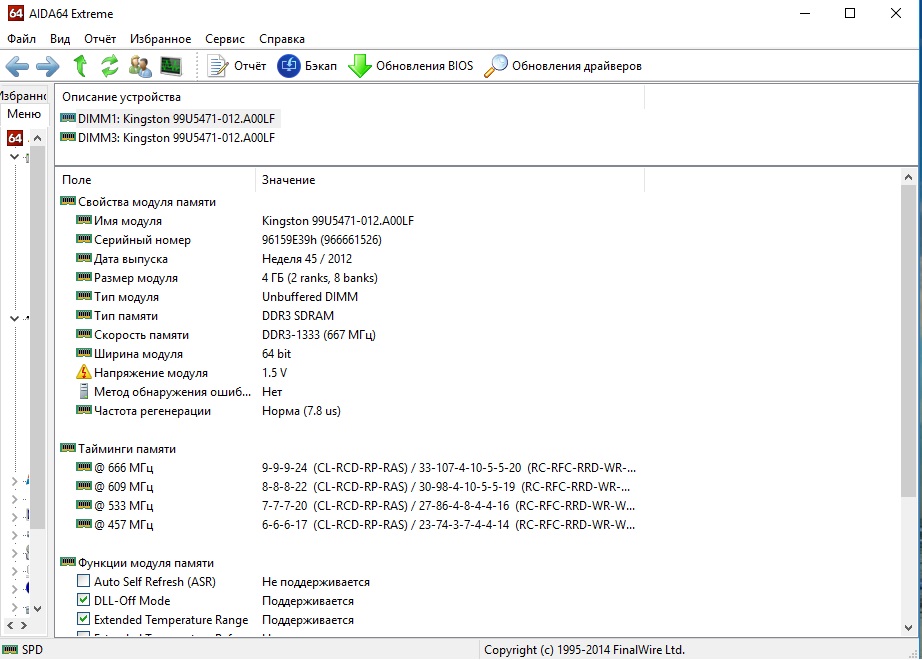This screenshot has width=922, height=660.
Task: Switch to the Меню sidebar tab
Action: coord(24,114)
